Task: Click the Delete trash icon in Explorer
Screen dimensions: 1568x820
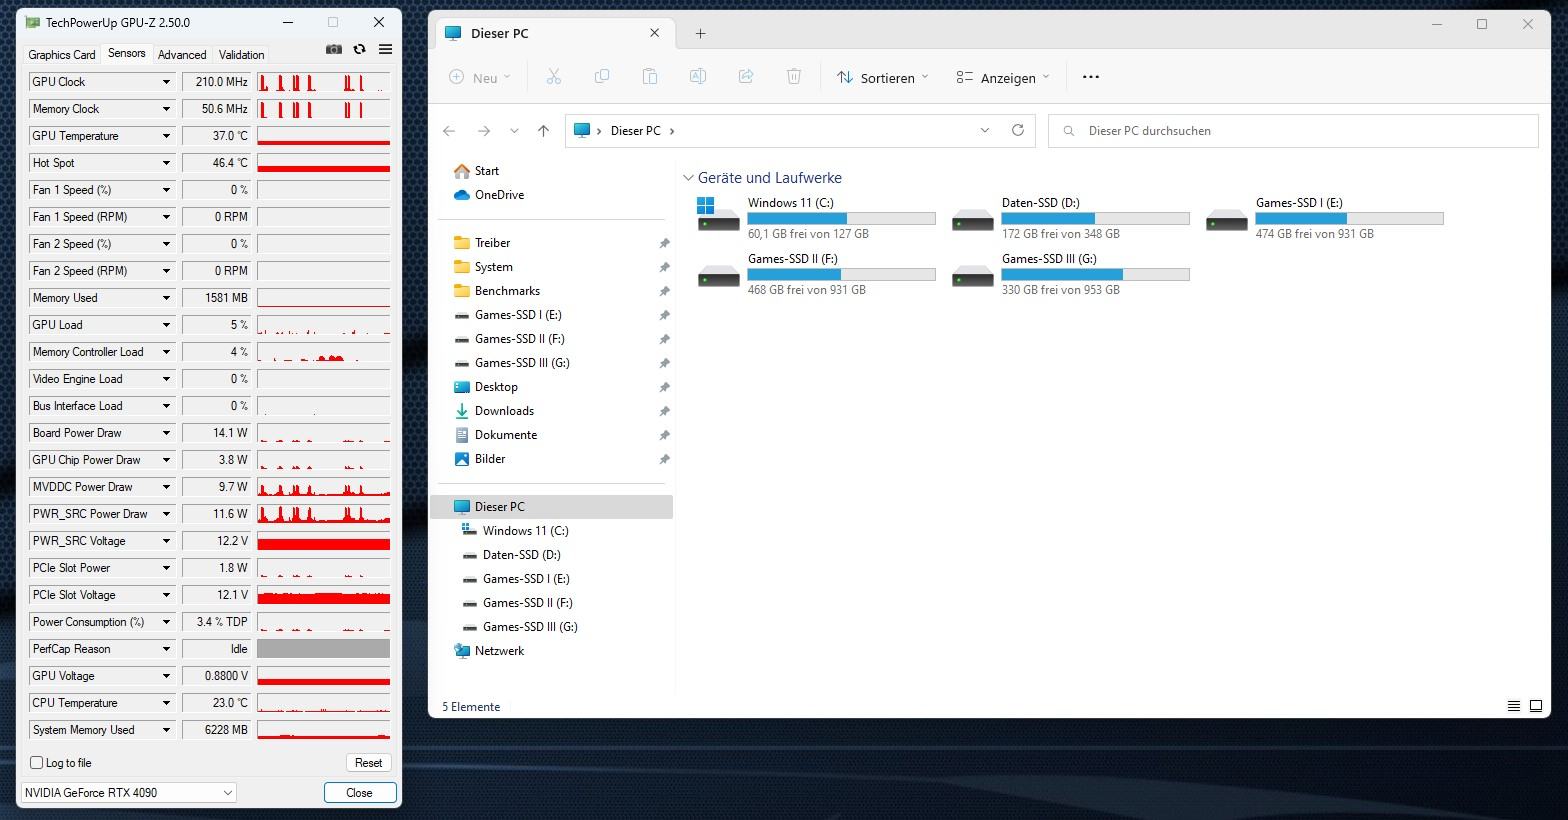Action: click(793, 77)
